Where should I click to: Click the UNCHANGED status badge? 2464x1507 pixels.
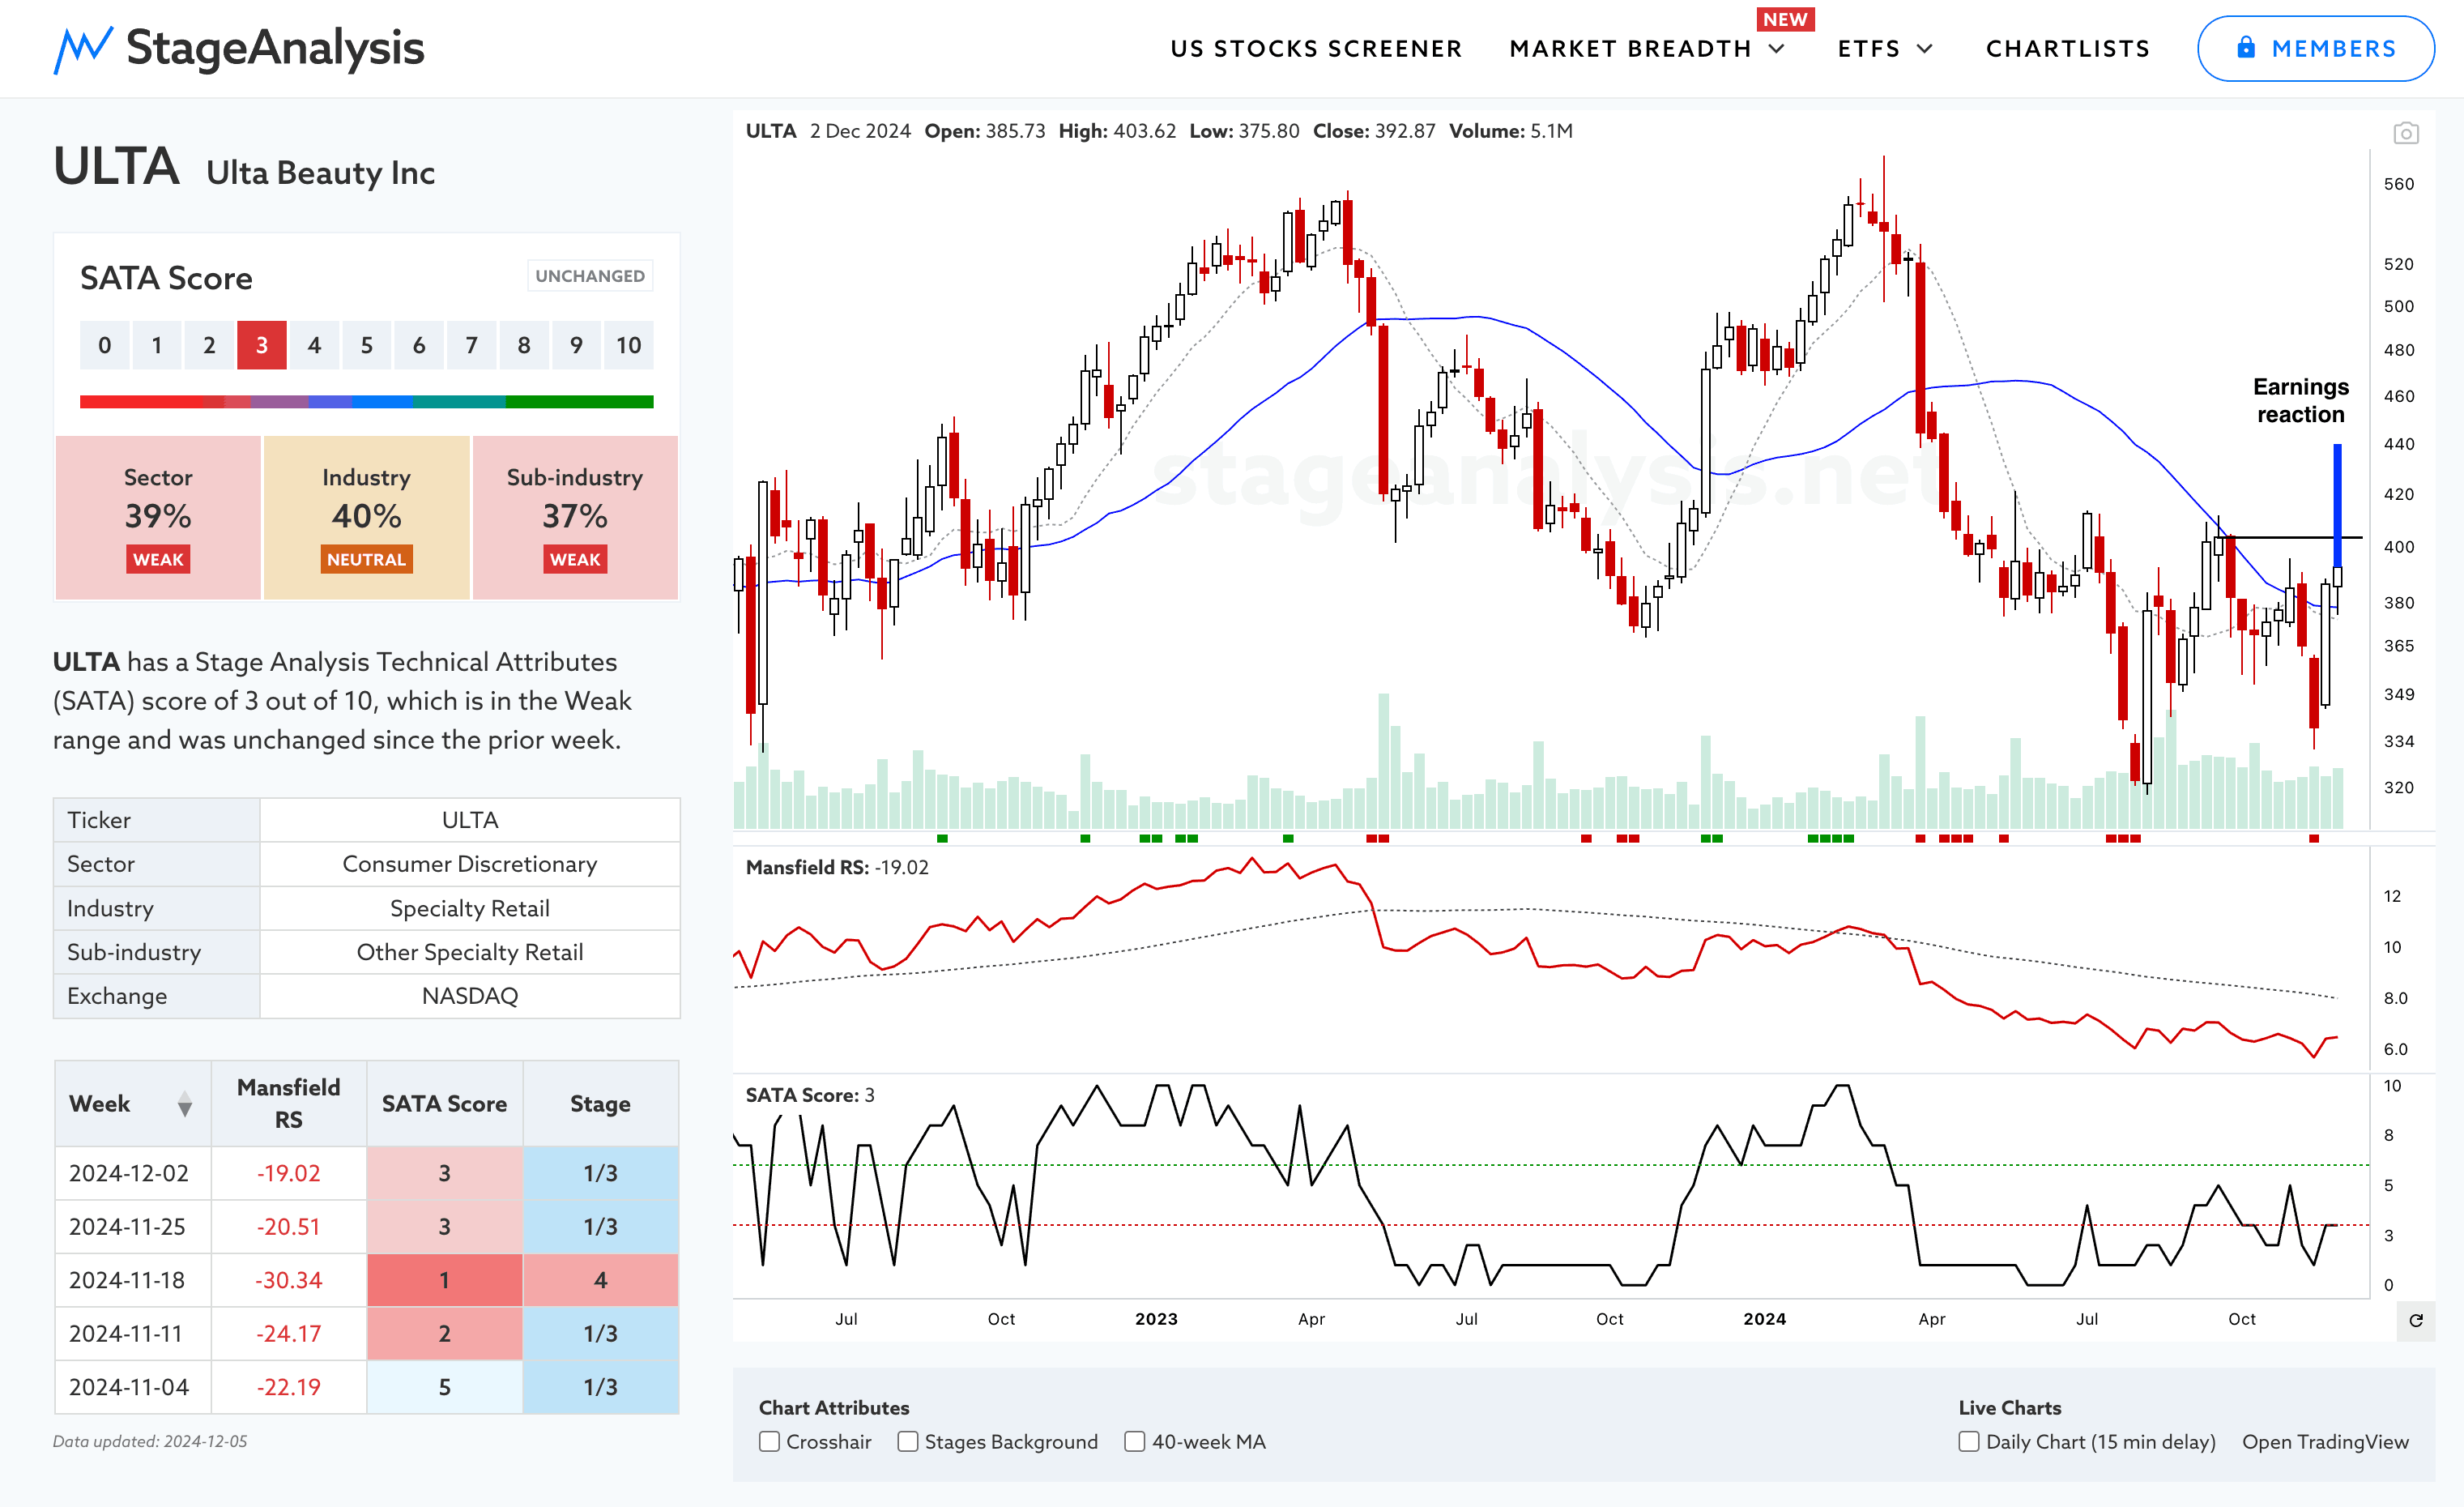pyautogui.click(x=590, y=276)
